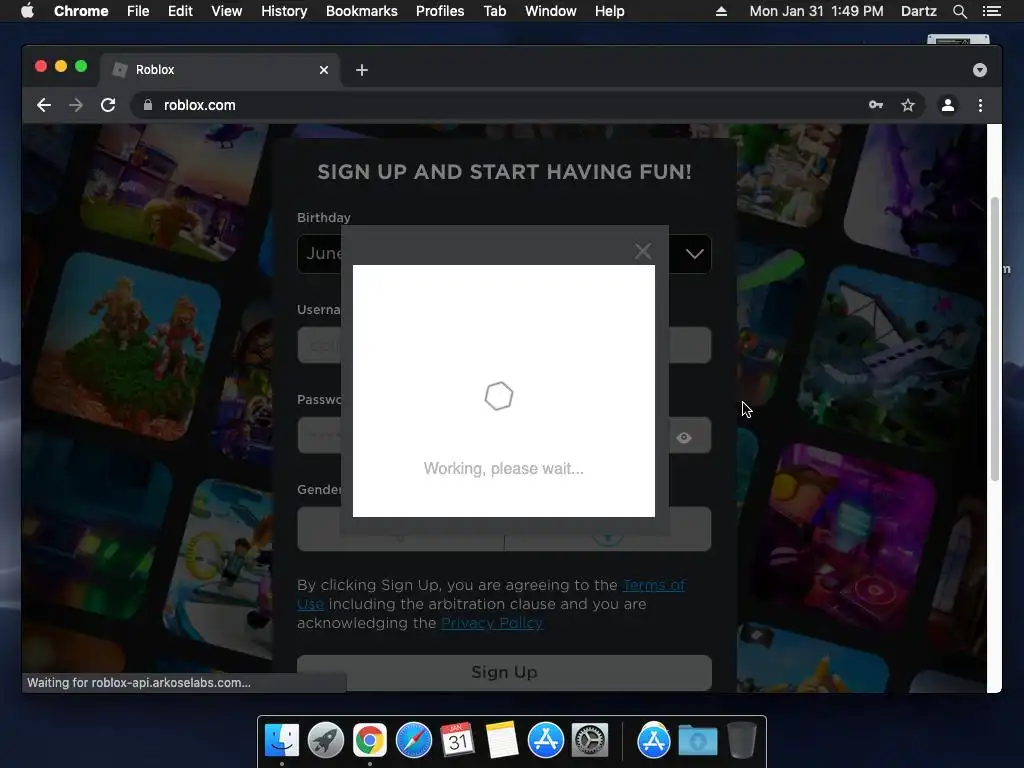Open the saved passwords key icon

click(x=876, y=105)
